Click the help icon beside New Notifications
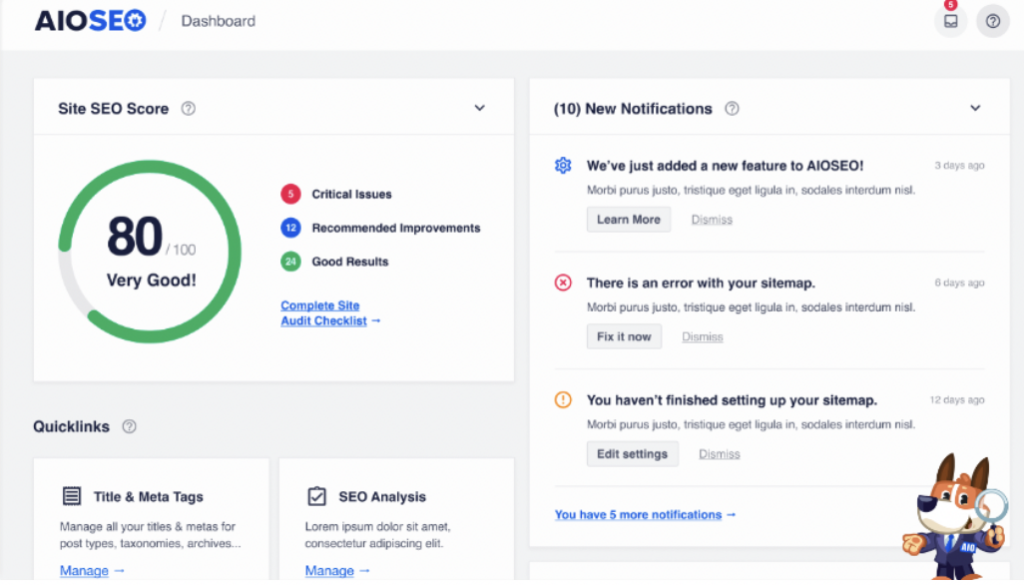 click(x=732, y=109)
